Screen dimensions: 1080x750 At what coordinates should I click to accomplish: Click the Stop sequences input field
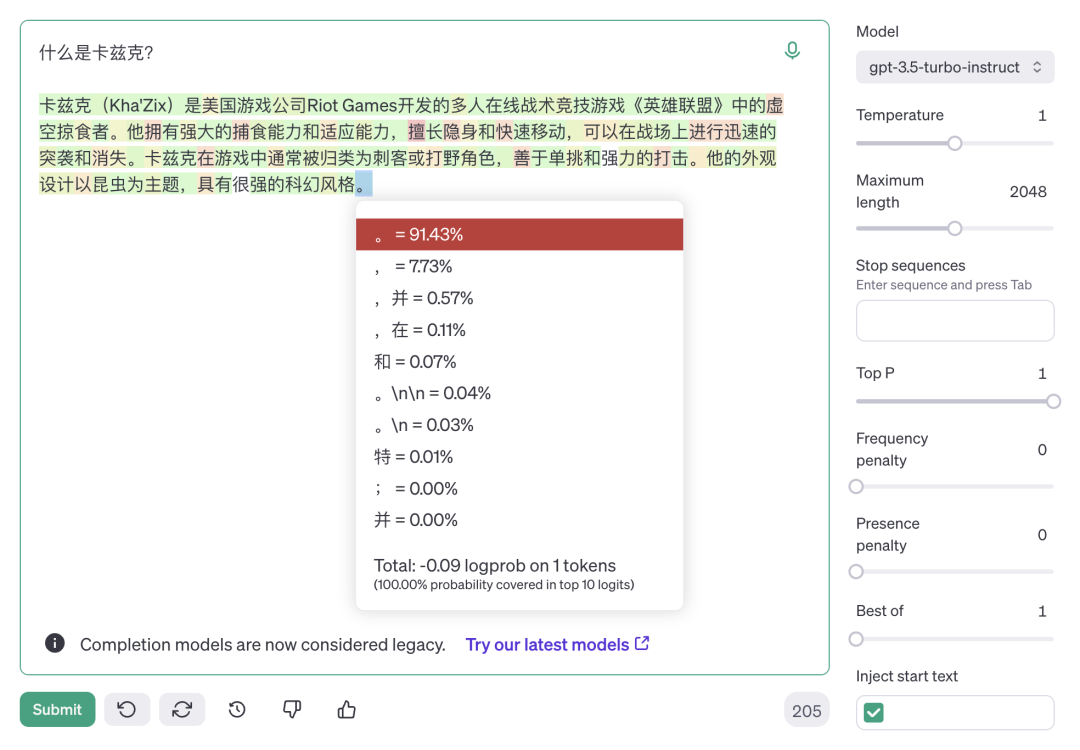click(955, 320)
